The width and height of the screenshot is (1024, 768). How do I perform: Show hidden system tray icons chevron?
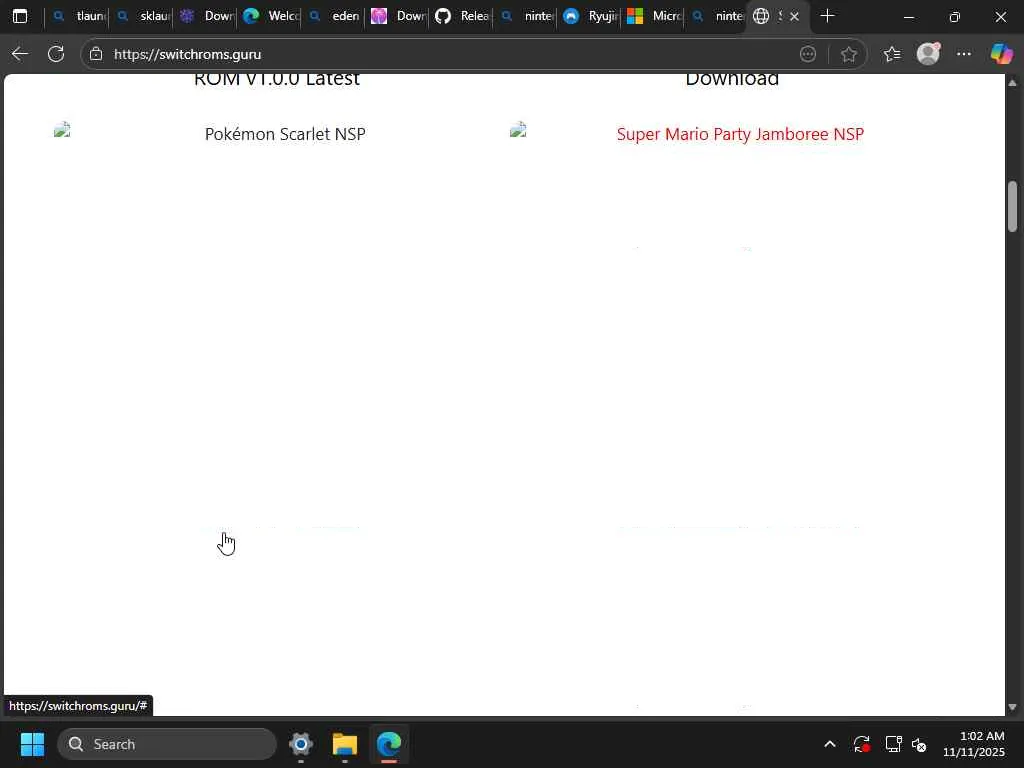[x=829, y=744]
